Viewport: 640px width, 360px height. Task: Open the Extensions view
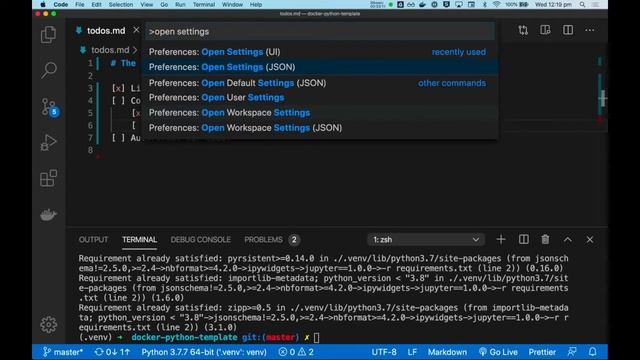click(x=49, y=178)
